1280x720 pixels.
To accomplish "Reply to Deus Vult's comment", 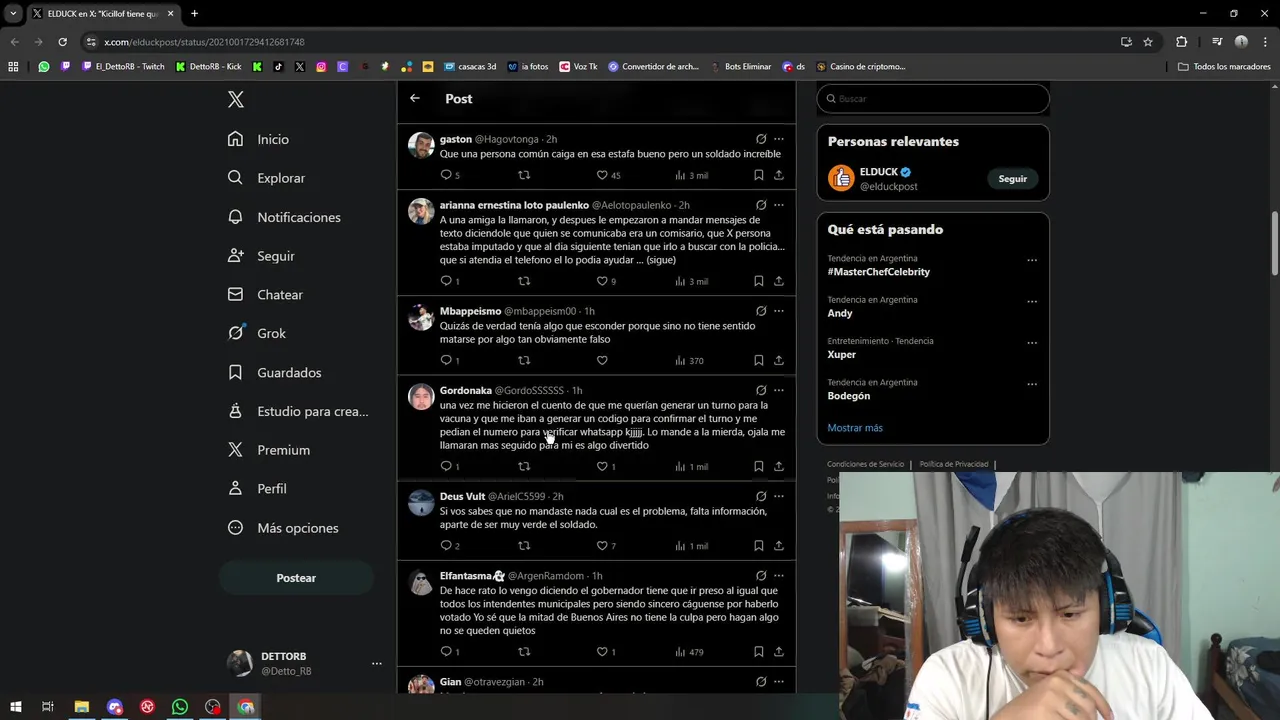I will [446, 546].
